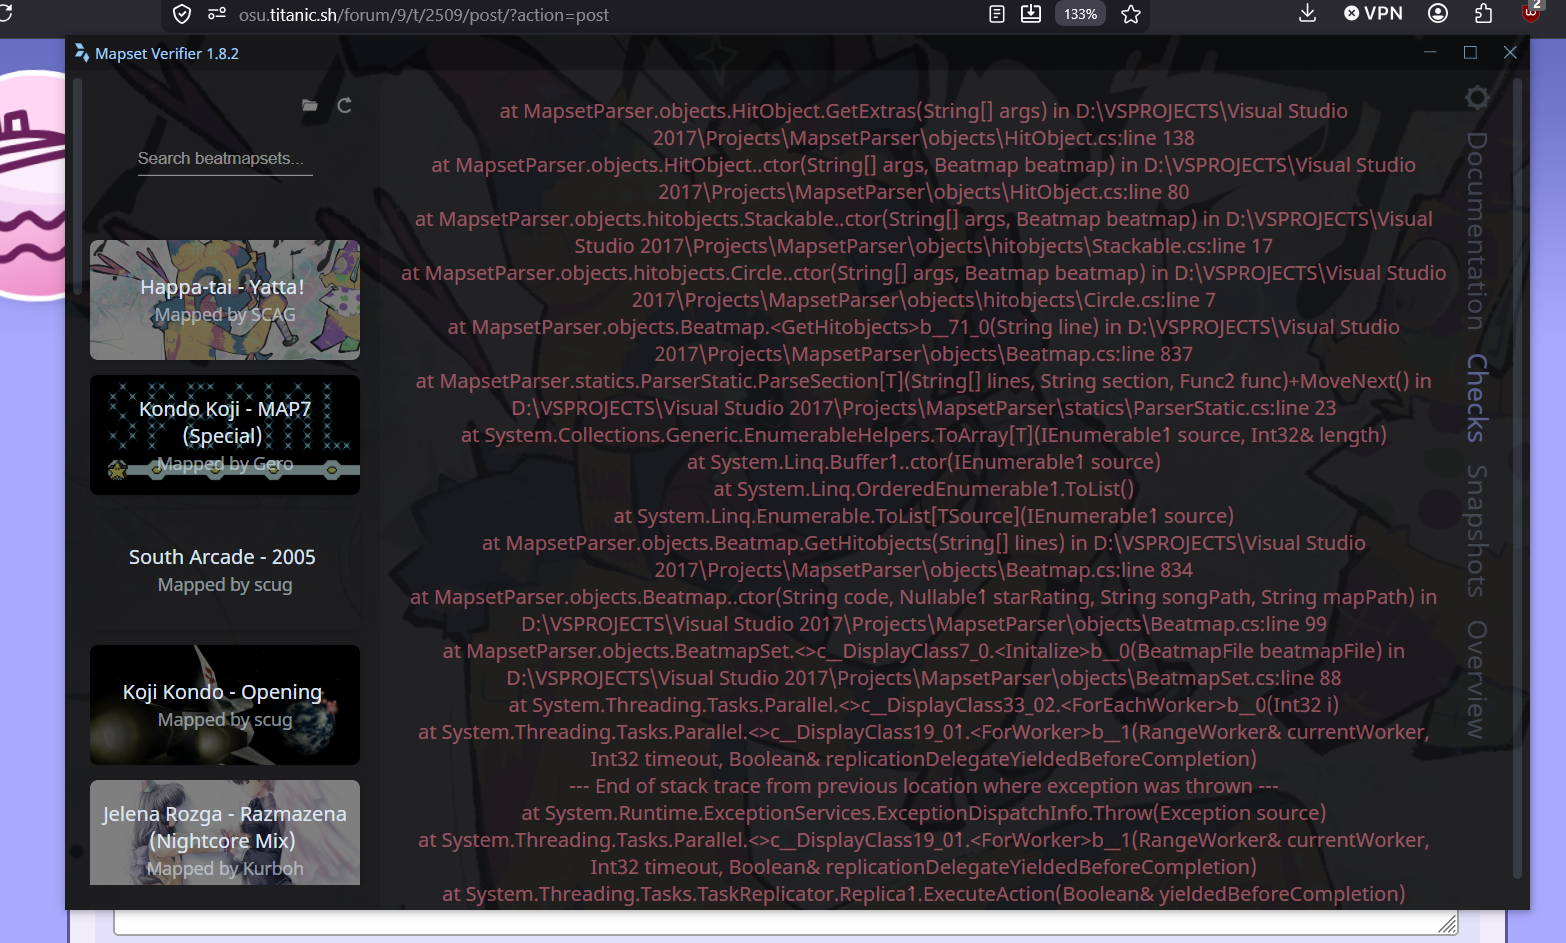Click the Mapset Verifier app logo
1566x943 pixels.
tap(82, 53)
